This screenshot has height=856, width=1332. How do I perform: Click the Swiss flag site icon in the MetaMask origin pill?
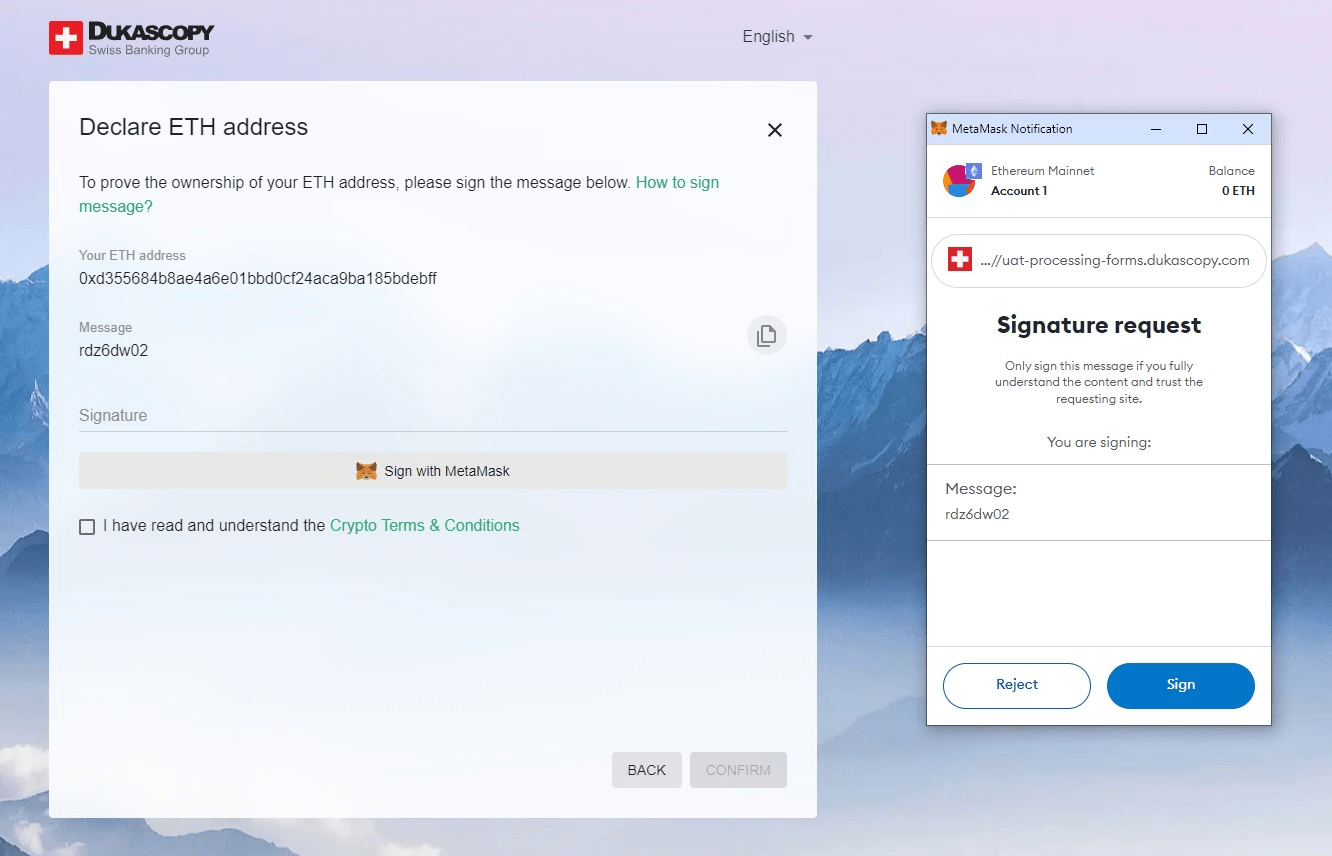point(960,260)
